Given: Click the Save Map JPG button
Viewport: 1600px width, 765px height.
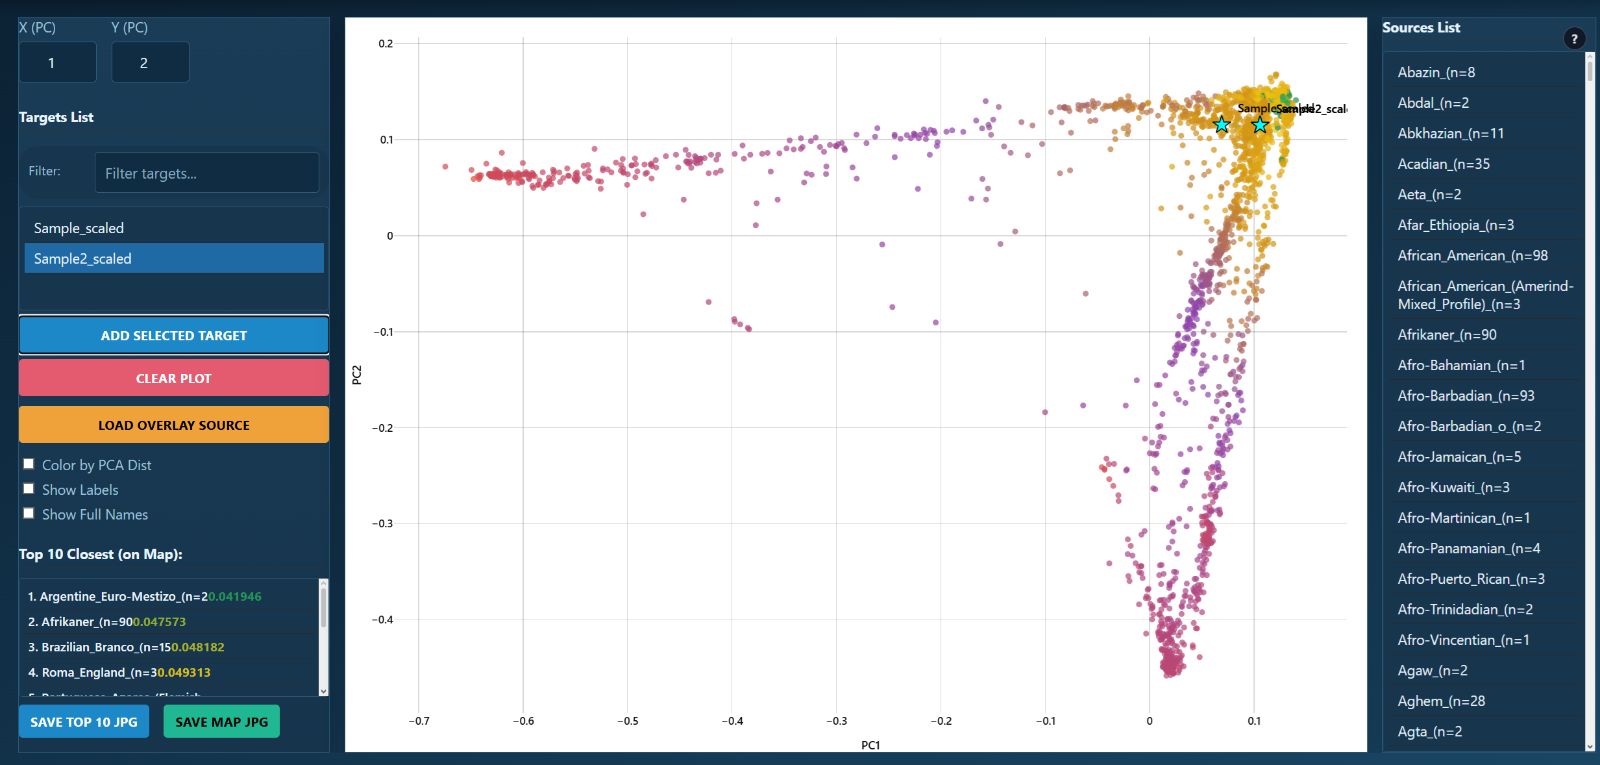Looking at the screenshot, I should coord(221,722).
